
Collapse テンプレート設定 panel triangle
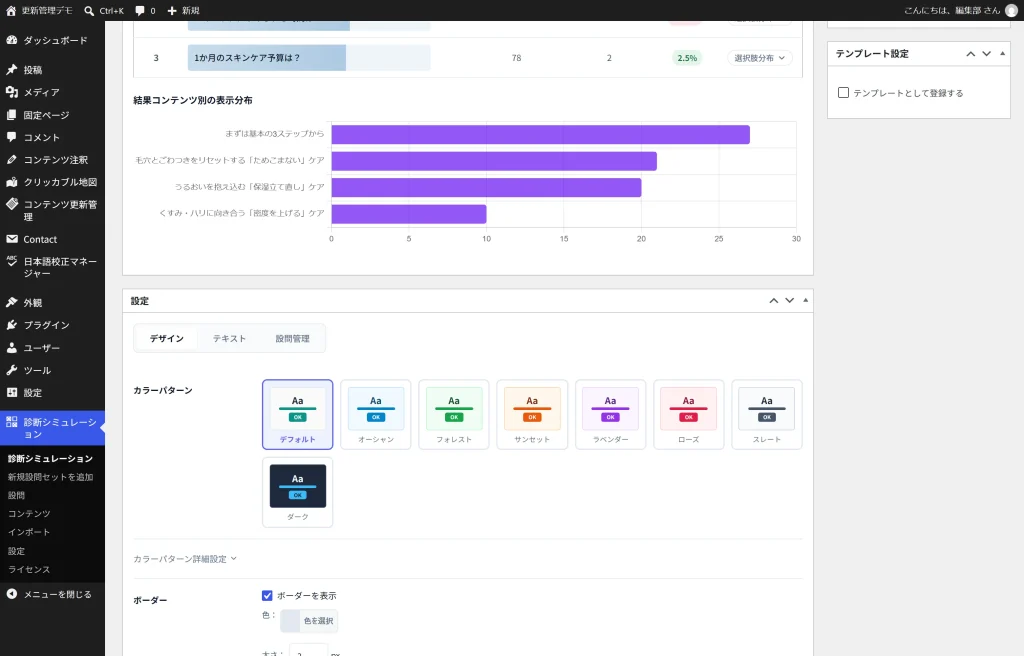(x=1002, y=54)
